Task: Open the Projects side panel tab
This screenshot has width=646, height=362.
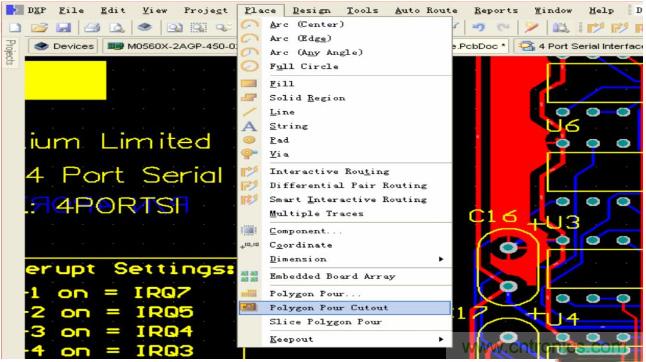Action: pyautogui.click(x=11, y=52)
